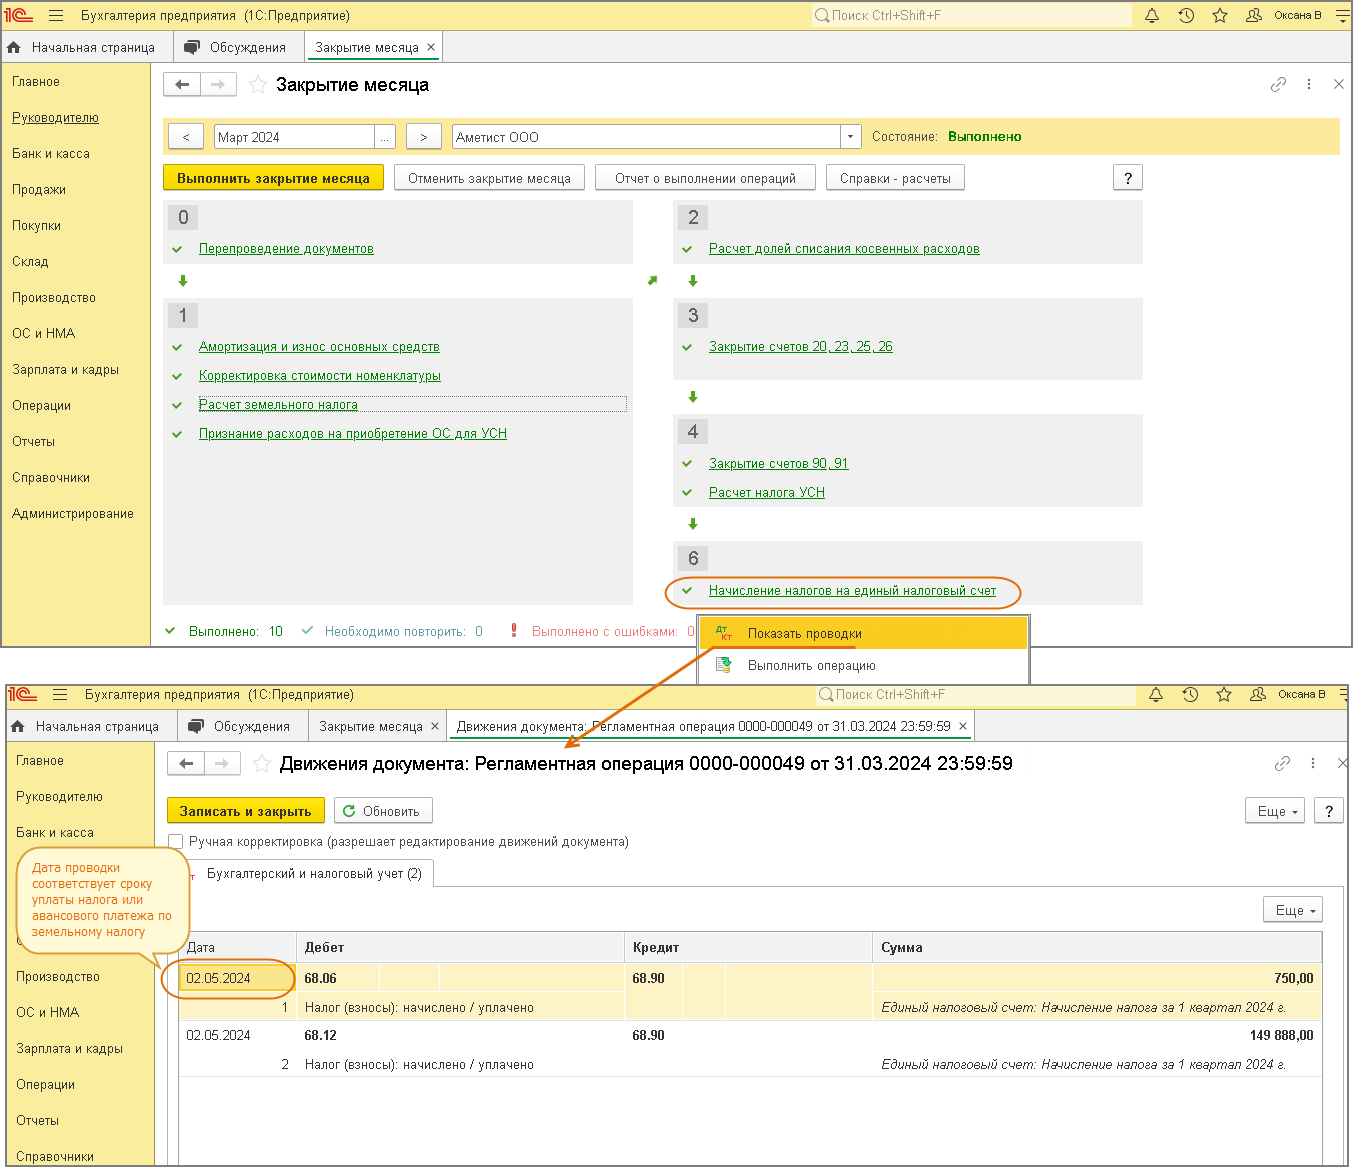Open history icon in lower window

click(x=1190, y=695)
